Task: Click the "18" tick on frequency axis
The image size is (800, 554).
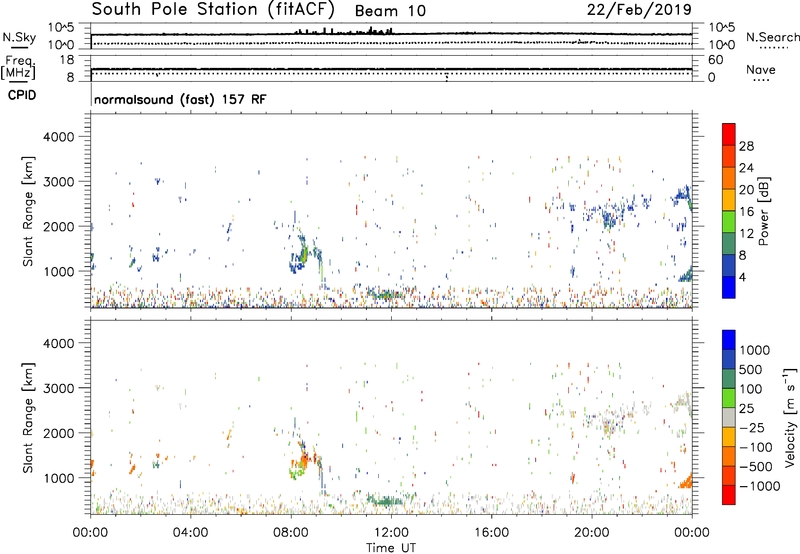Action: point(67,60)
